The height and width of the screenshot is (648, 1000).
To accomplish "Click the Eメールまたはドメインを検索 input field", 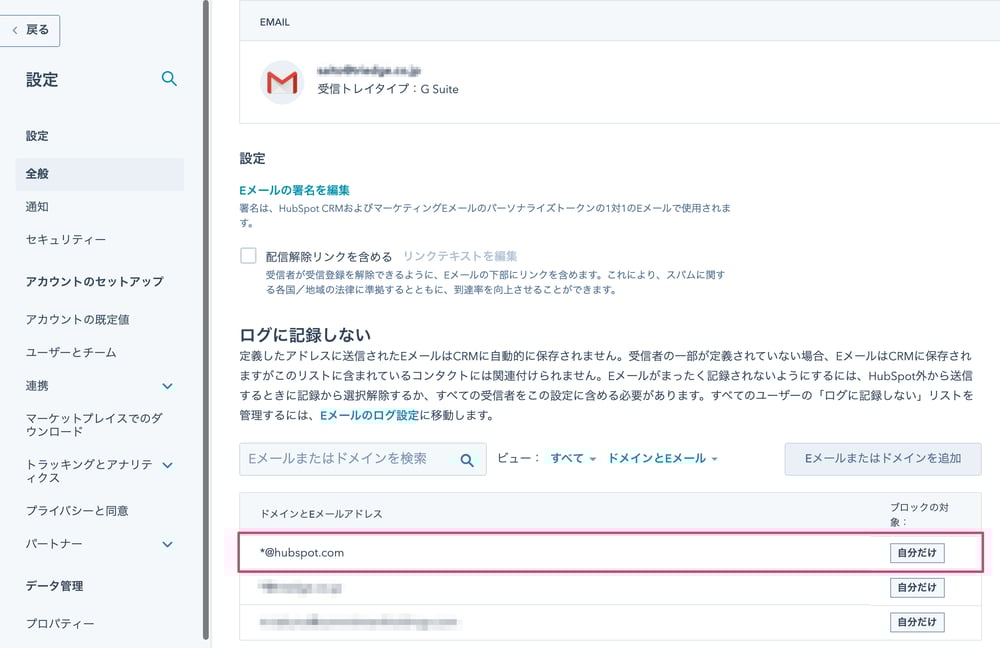I will [x=362, y=459].
